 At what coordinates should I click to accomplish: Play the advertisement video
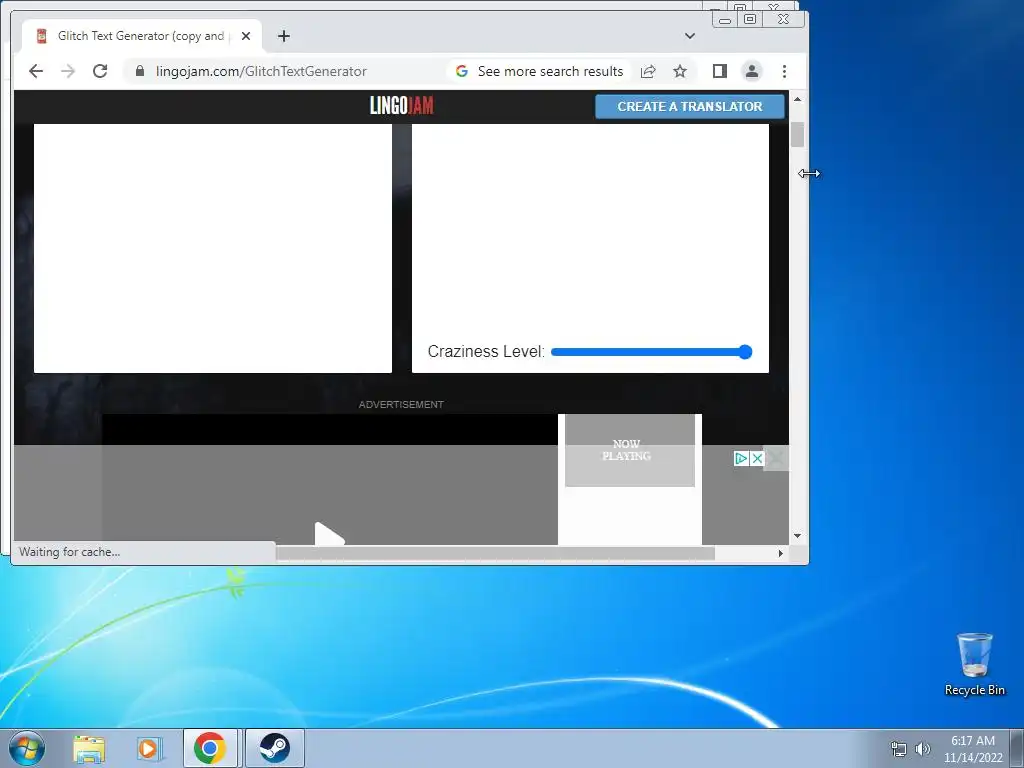[x=329, y=534]
